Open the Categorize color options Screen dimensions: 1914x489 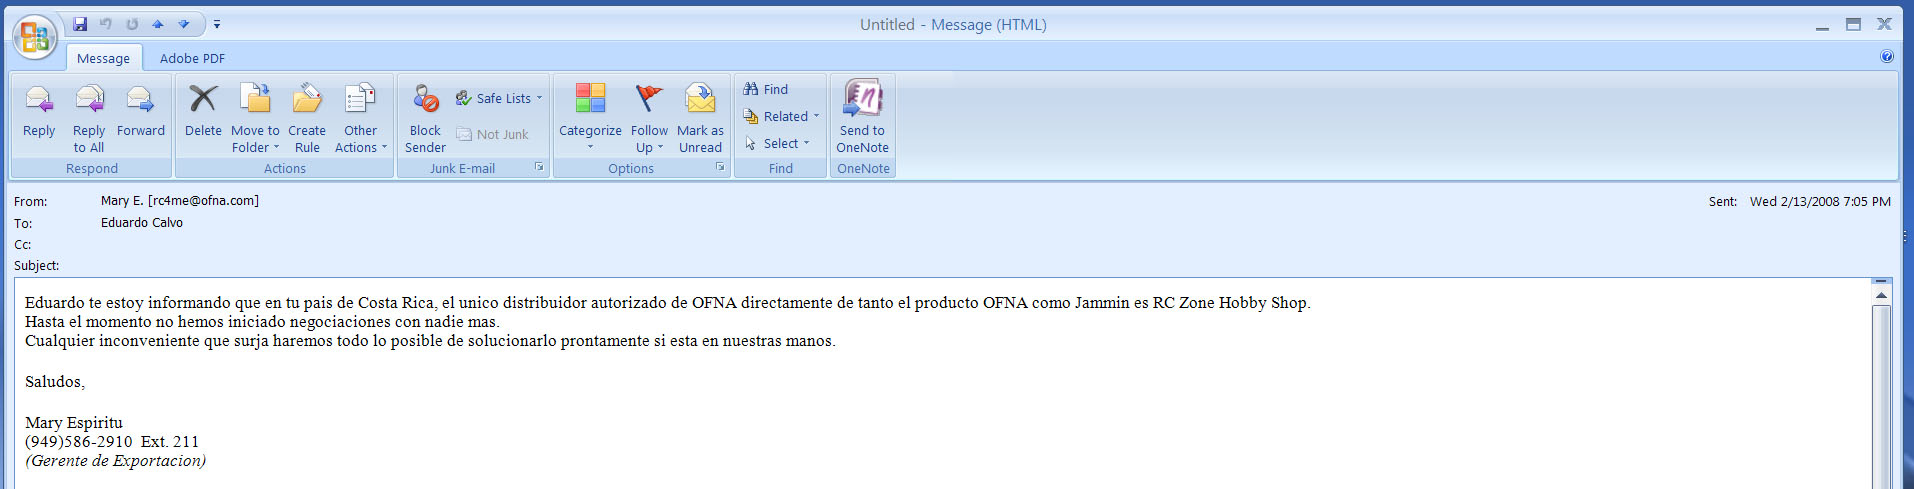pyautogui.click(x=590, y=138)
